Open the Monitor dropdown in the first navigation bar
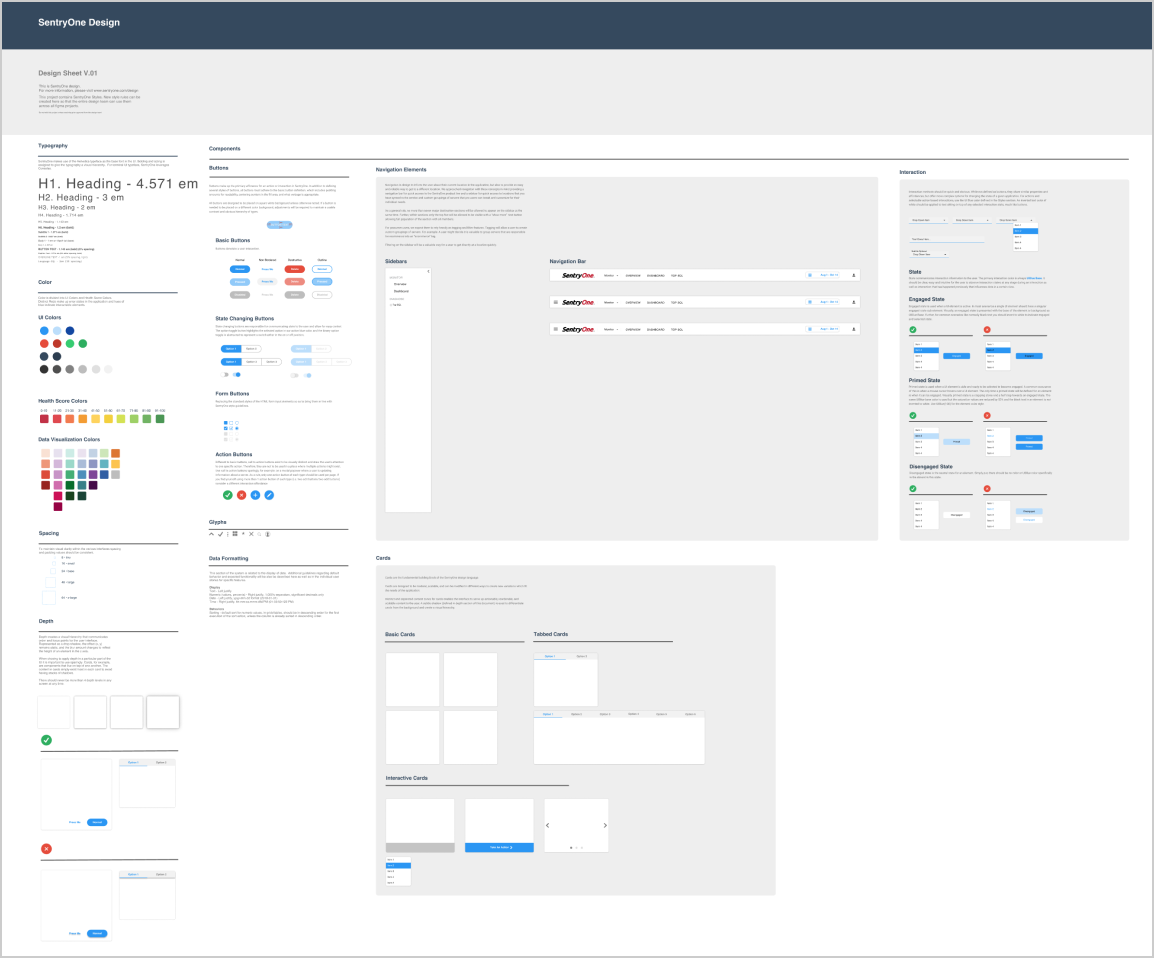 [610, 275]
